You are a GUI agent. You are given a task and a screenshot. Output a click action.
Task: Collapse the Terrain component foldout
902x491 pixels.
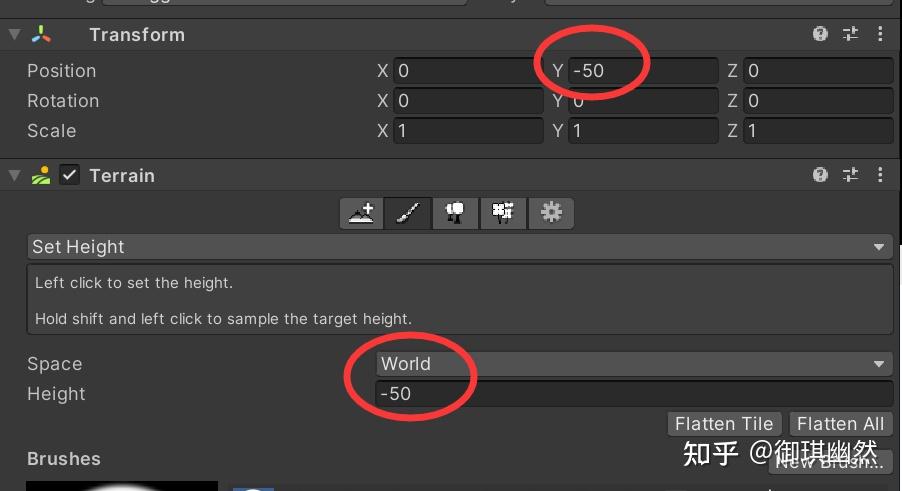click(14, 175)
